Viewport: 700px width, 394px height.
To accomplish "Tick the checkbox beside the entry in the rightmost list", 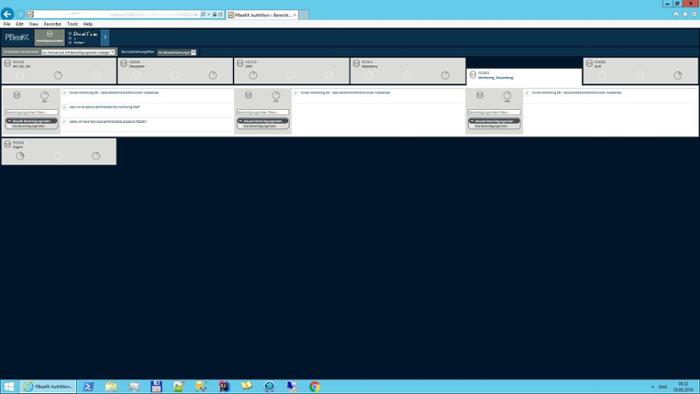I will coord(527,93).
